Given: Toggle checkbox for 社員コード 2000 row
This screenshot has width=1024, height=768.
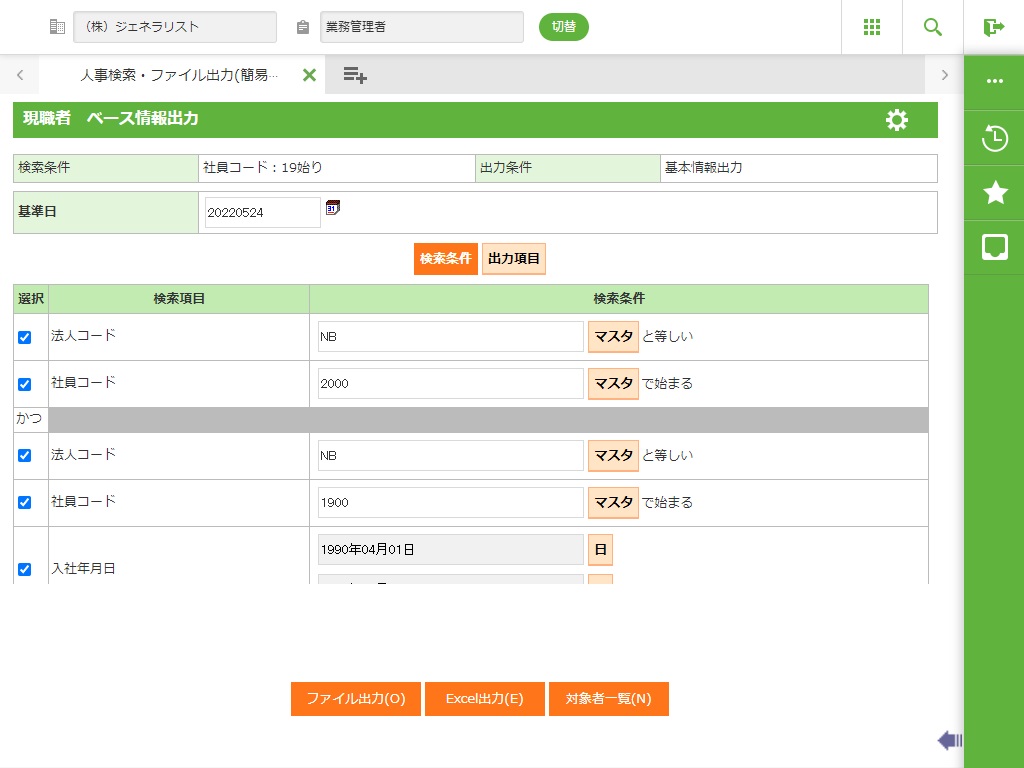Looking at the screenshot, I should coord(25,384).
